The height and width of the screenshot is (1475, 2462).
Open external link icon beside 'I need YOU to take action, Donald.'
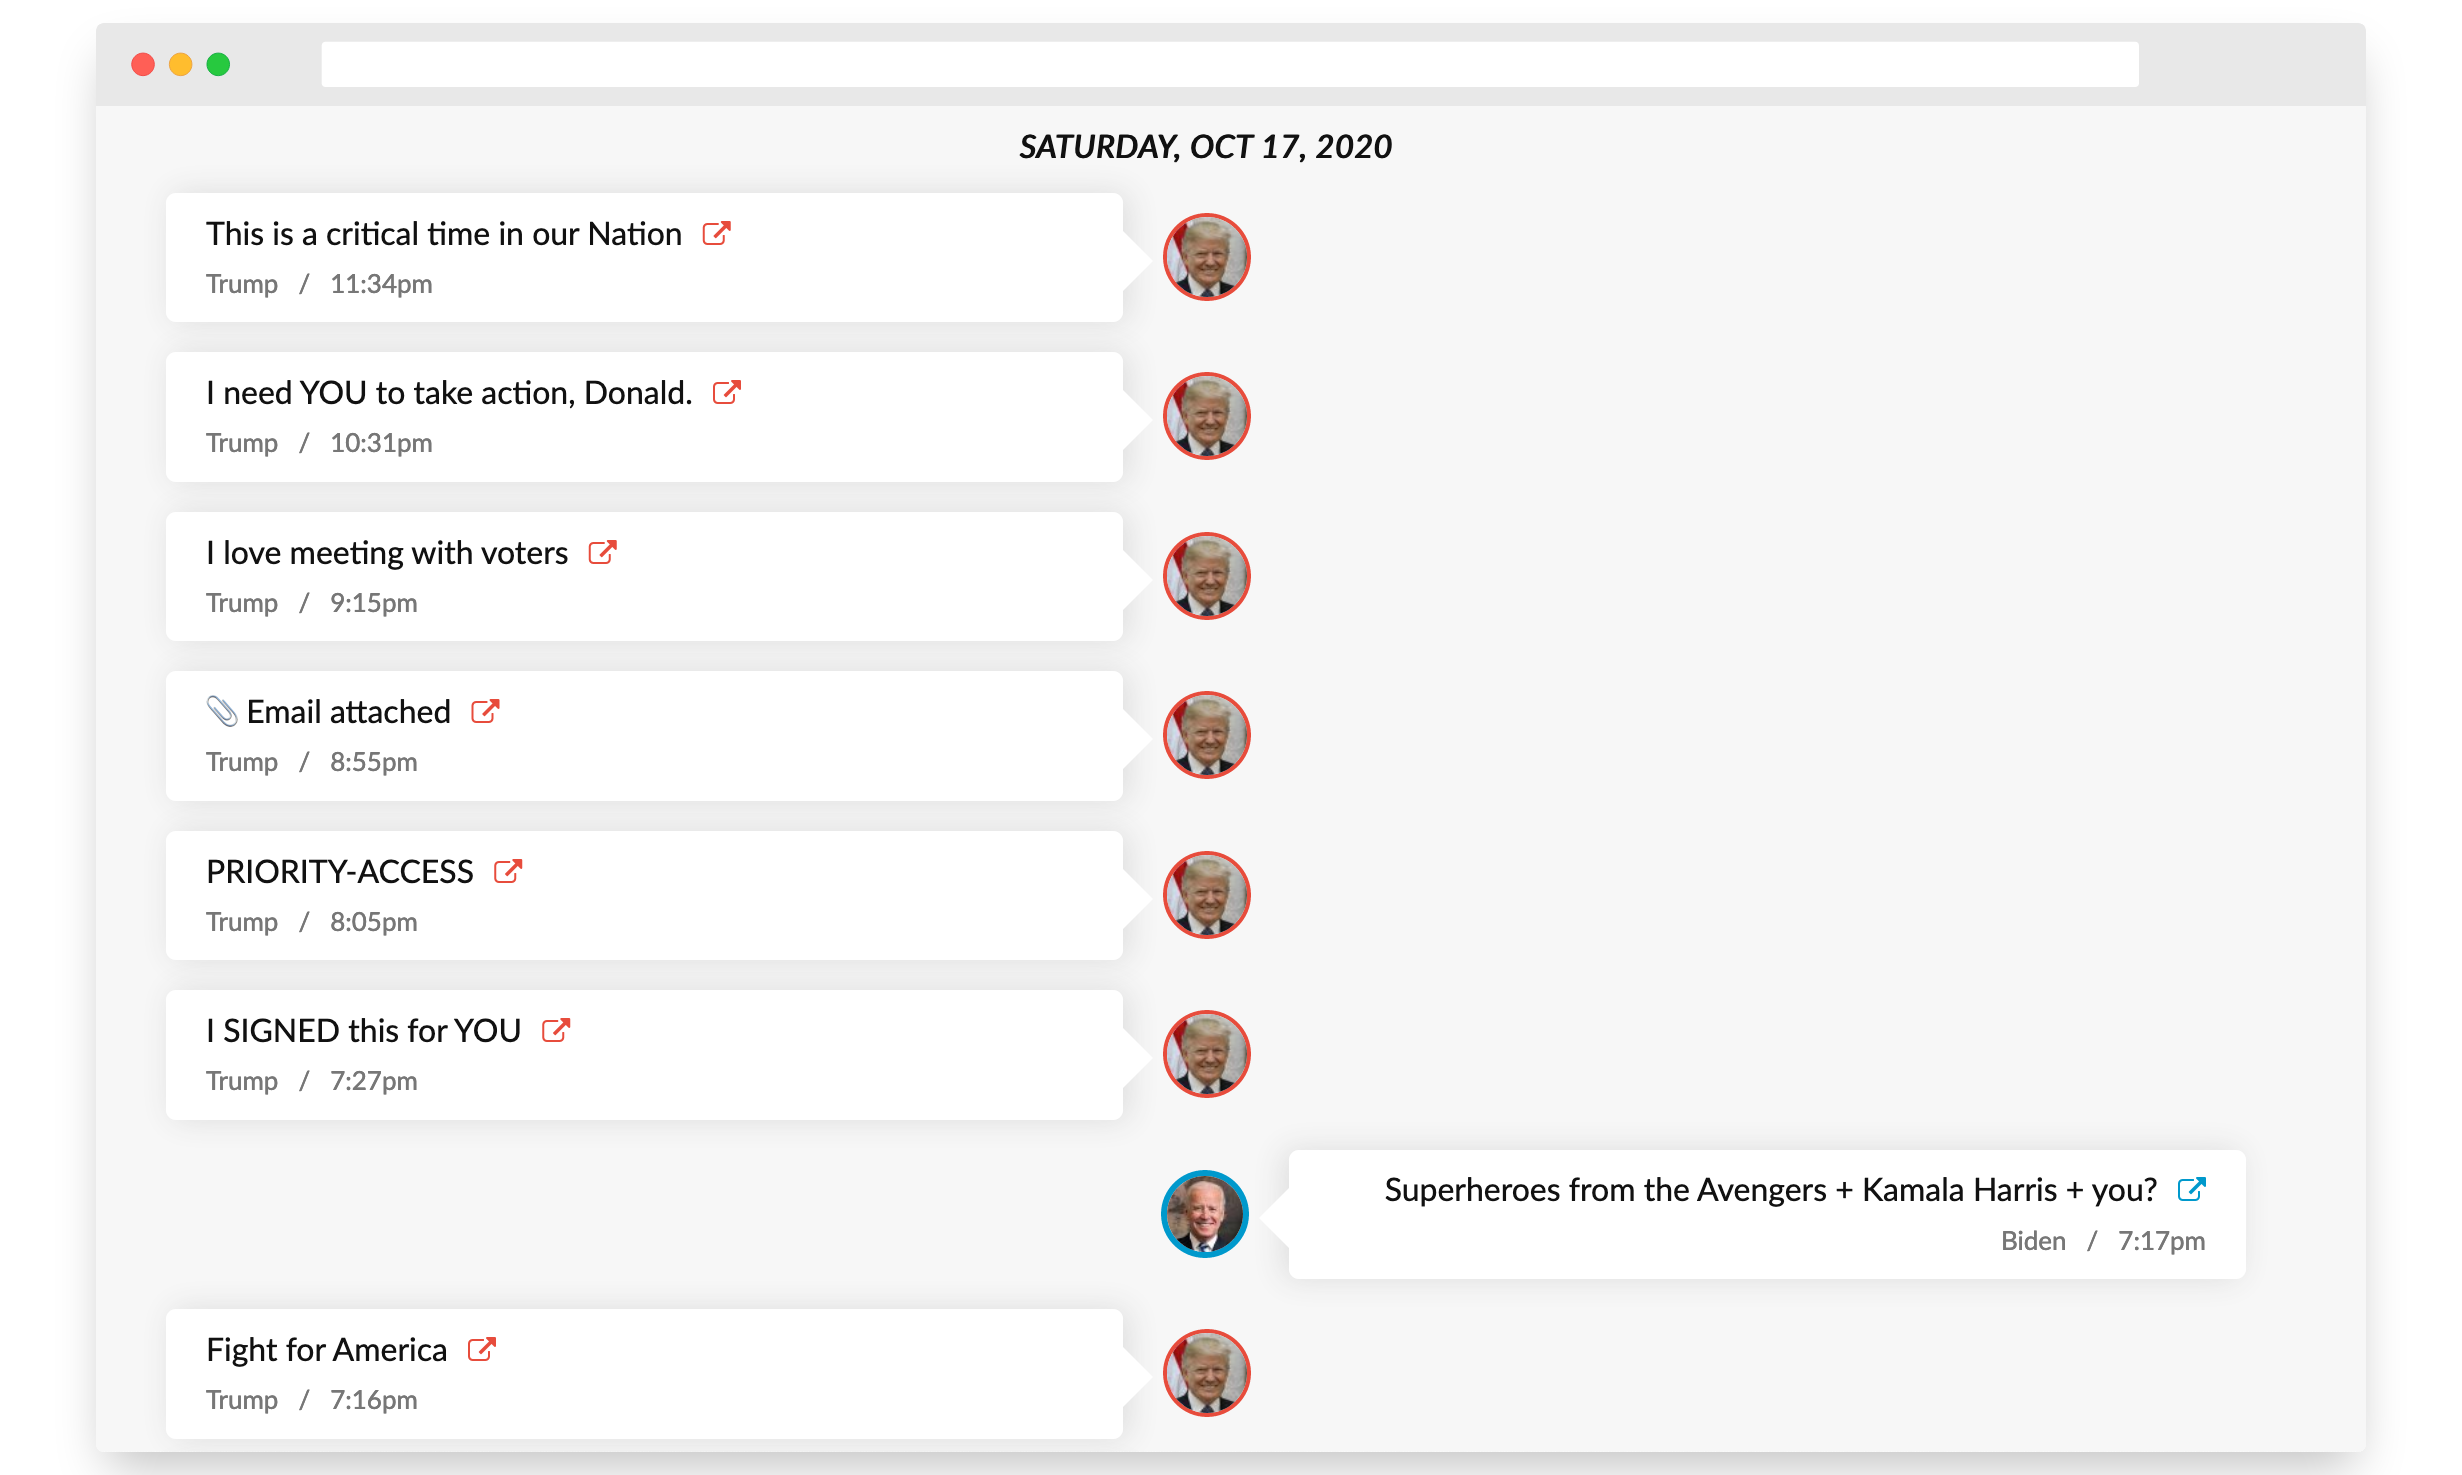726,392
